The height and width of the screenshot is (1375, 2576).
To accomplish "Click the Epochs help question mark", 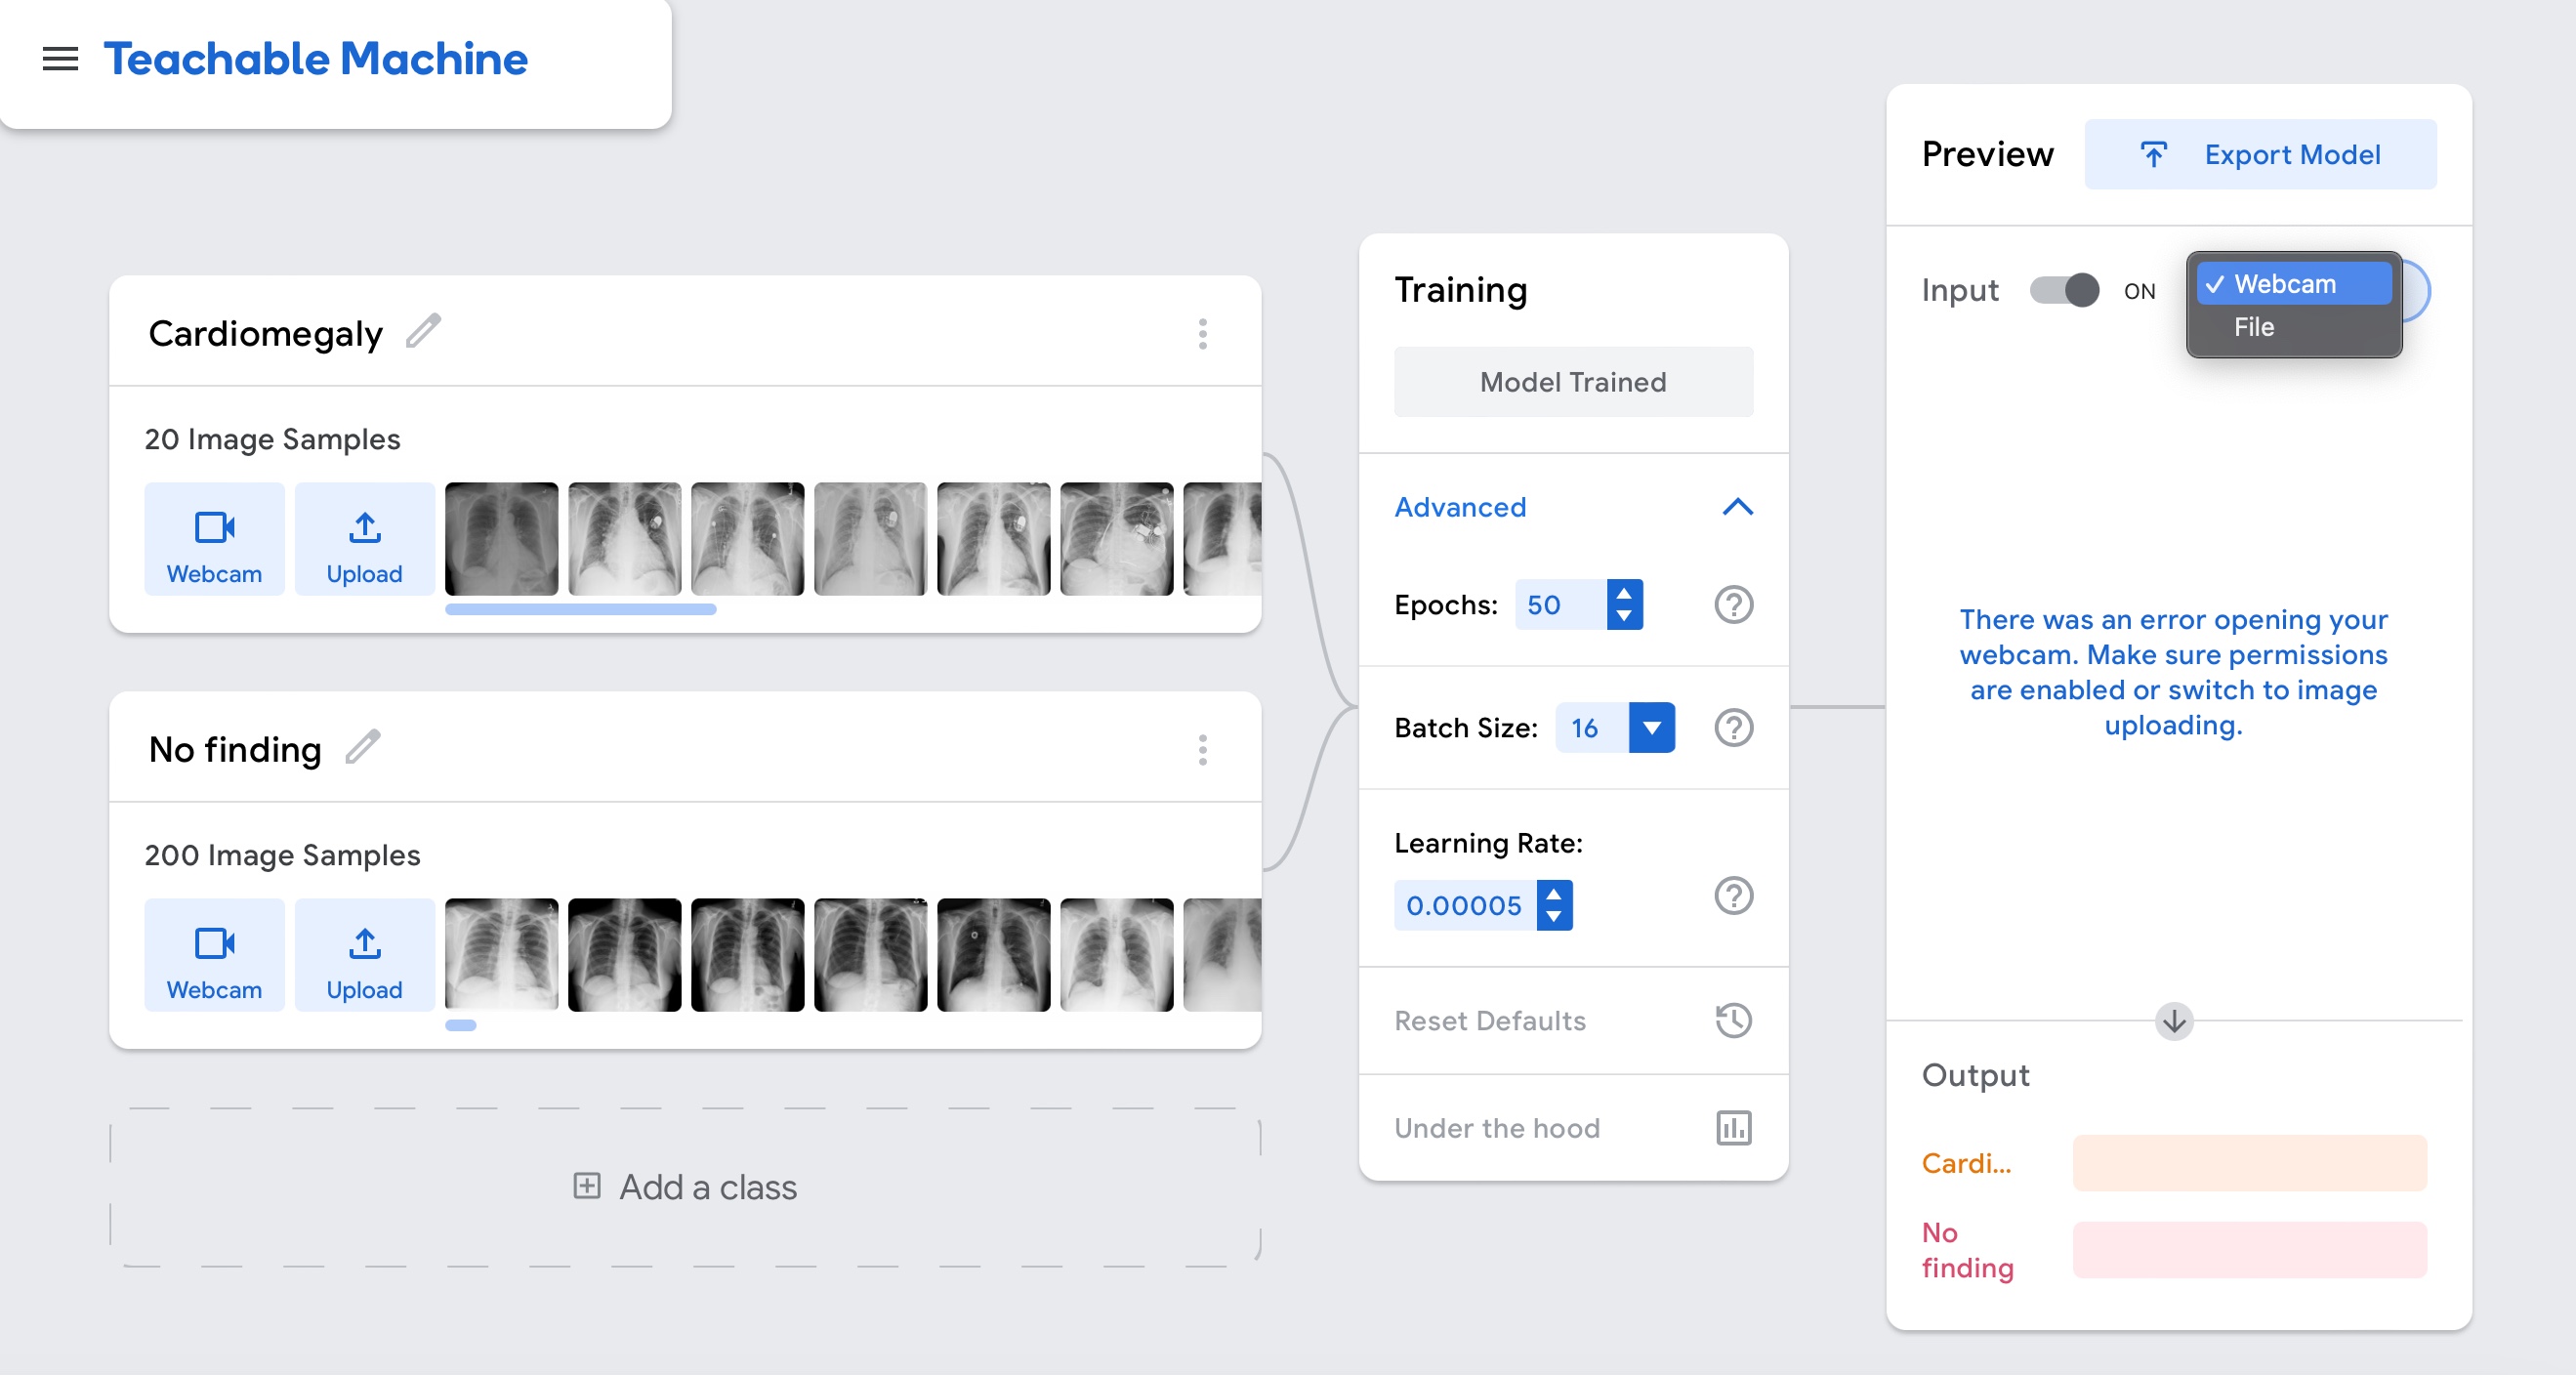I will click(x=1733, y=605).
